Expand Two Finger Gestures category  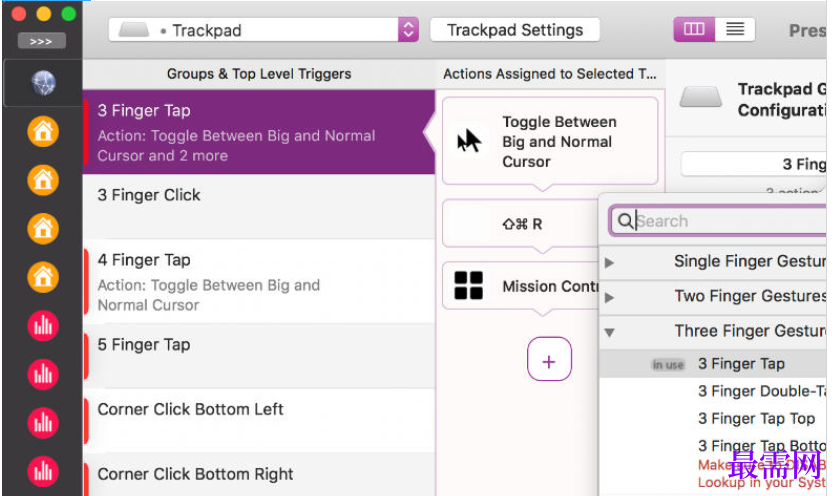coord(609,297)
